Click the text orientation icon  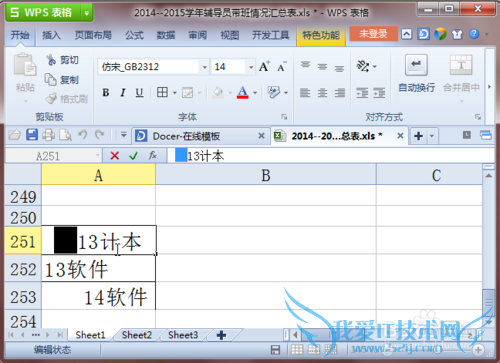(363, 66)
